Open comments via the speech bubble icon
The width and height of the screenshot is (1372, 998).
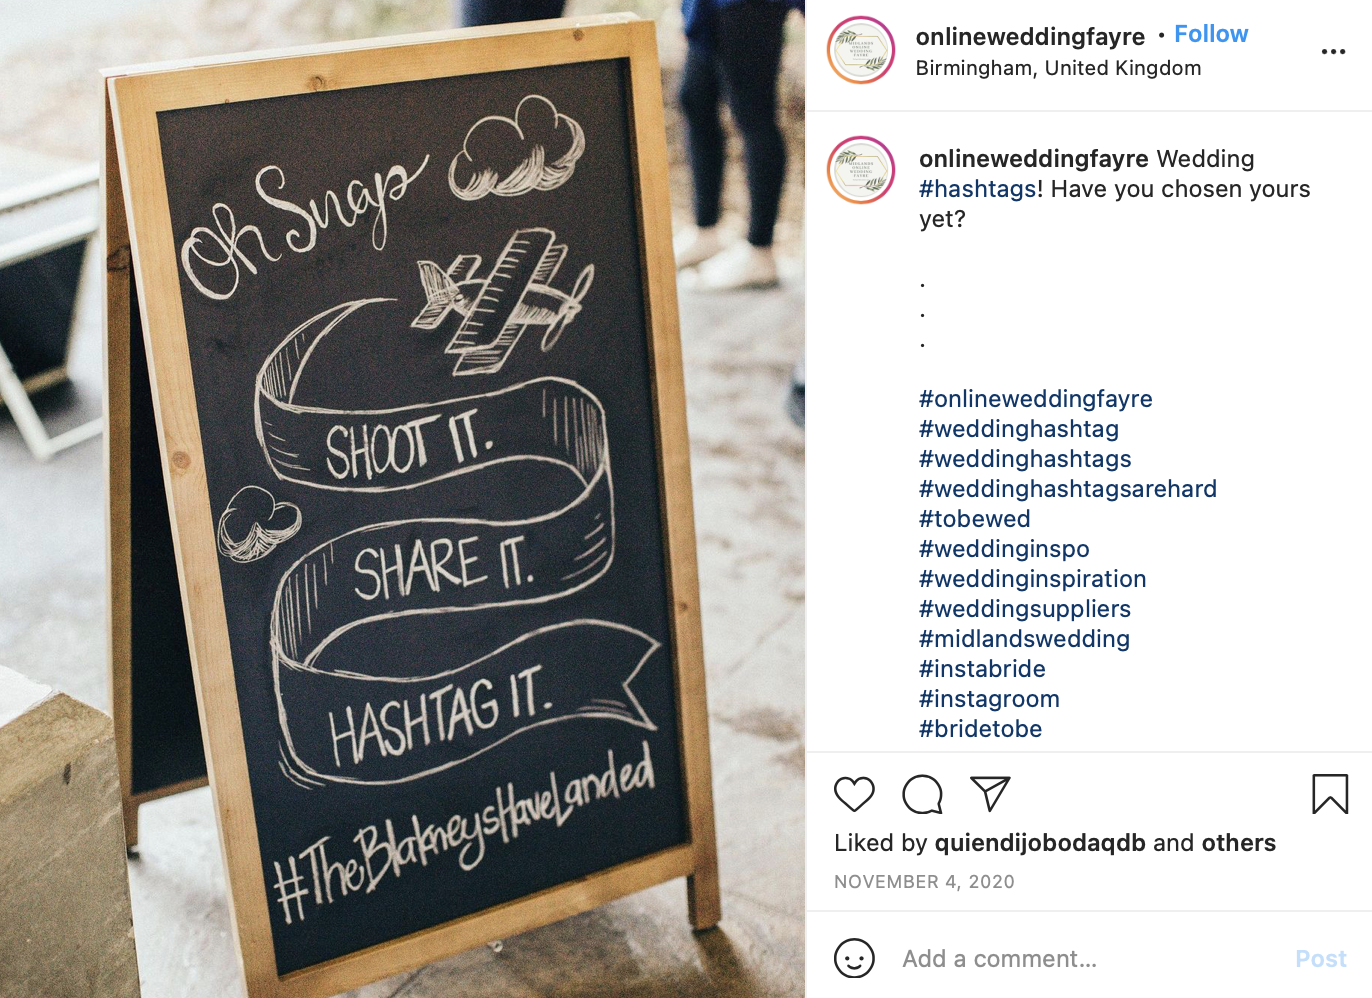tap(922, 794)
